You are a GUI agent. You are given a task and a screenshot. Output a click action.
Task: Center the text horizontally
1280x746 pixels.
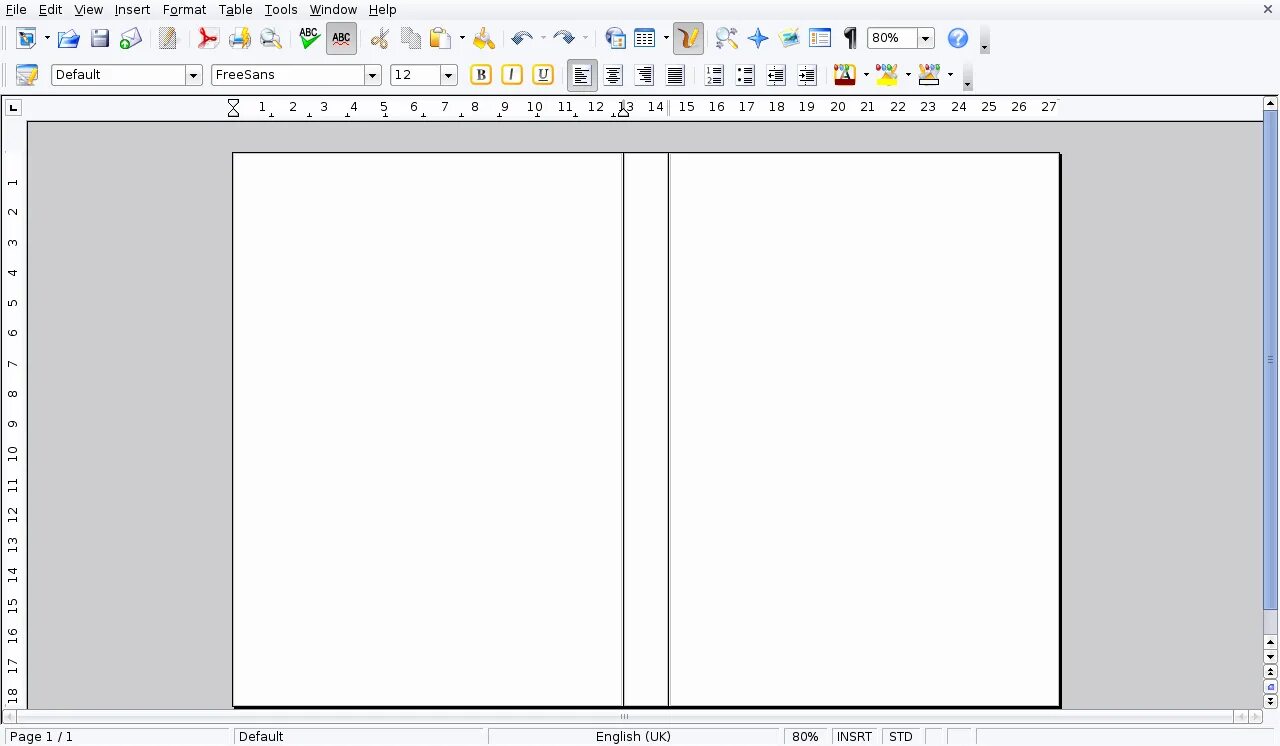(x=614, y=75)
